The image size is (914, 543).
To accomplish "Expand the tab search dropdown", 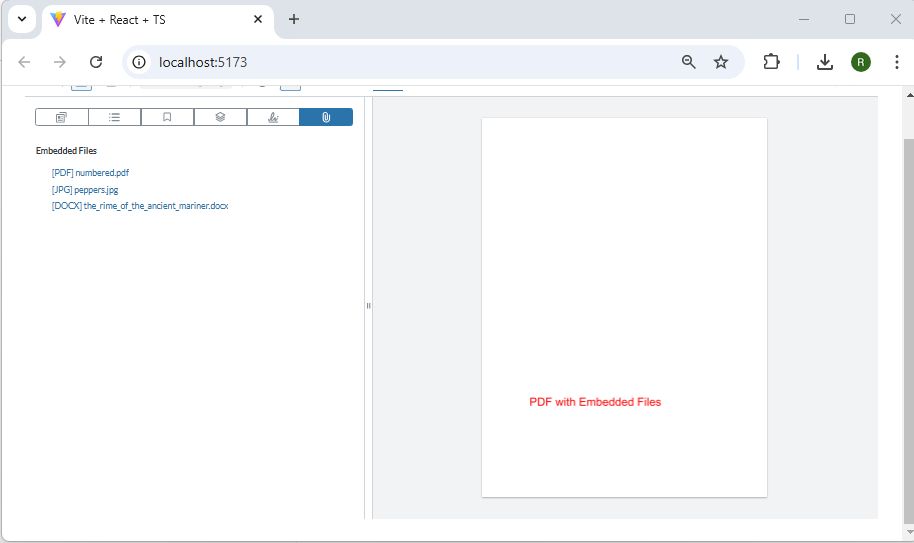I will pos(22,19).
